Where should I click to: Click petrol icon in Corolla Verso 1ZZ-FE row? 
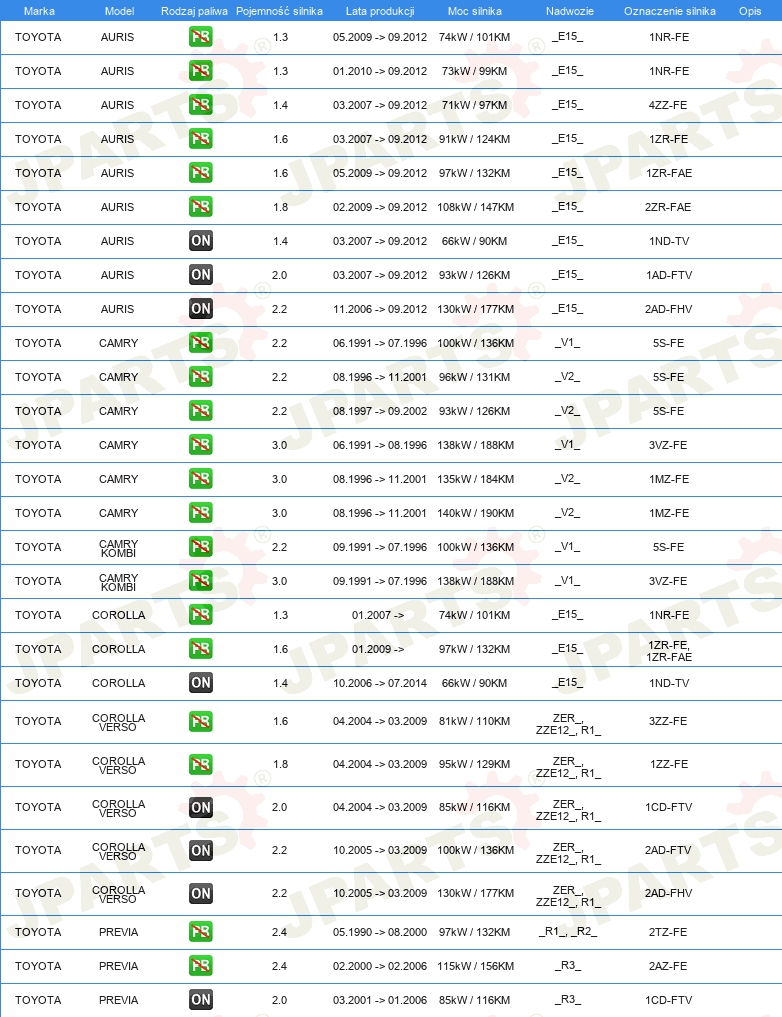tap(200, 764)
